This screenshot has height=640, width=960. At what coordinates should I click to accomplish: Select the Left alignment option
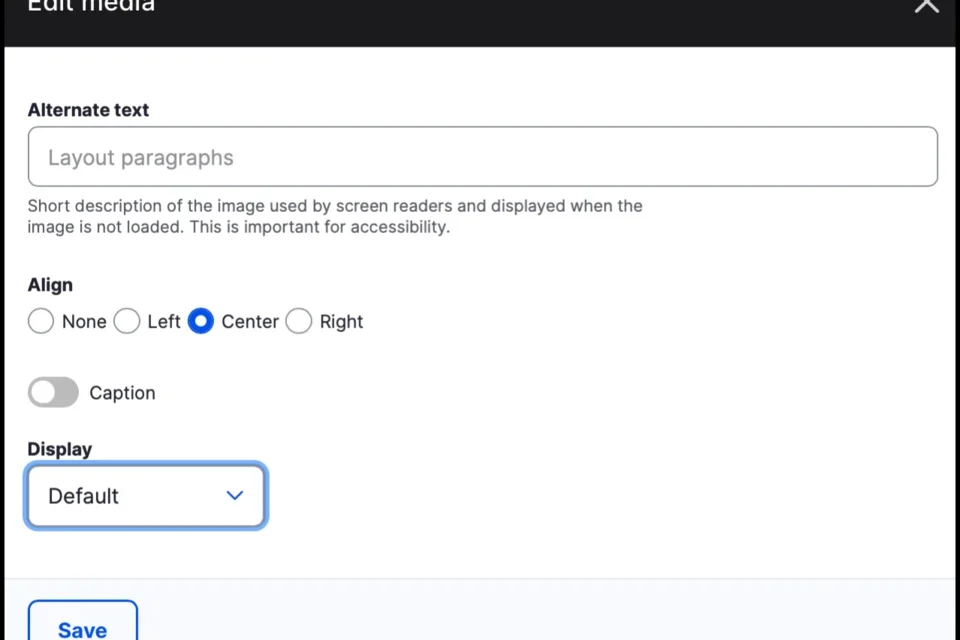click(x=126, y=321)
